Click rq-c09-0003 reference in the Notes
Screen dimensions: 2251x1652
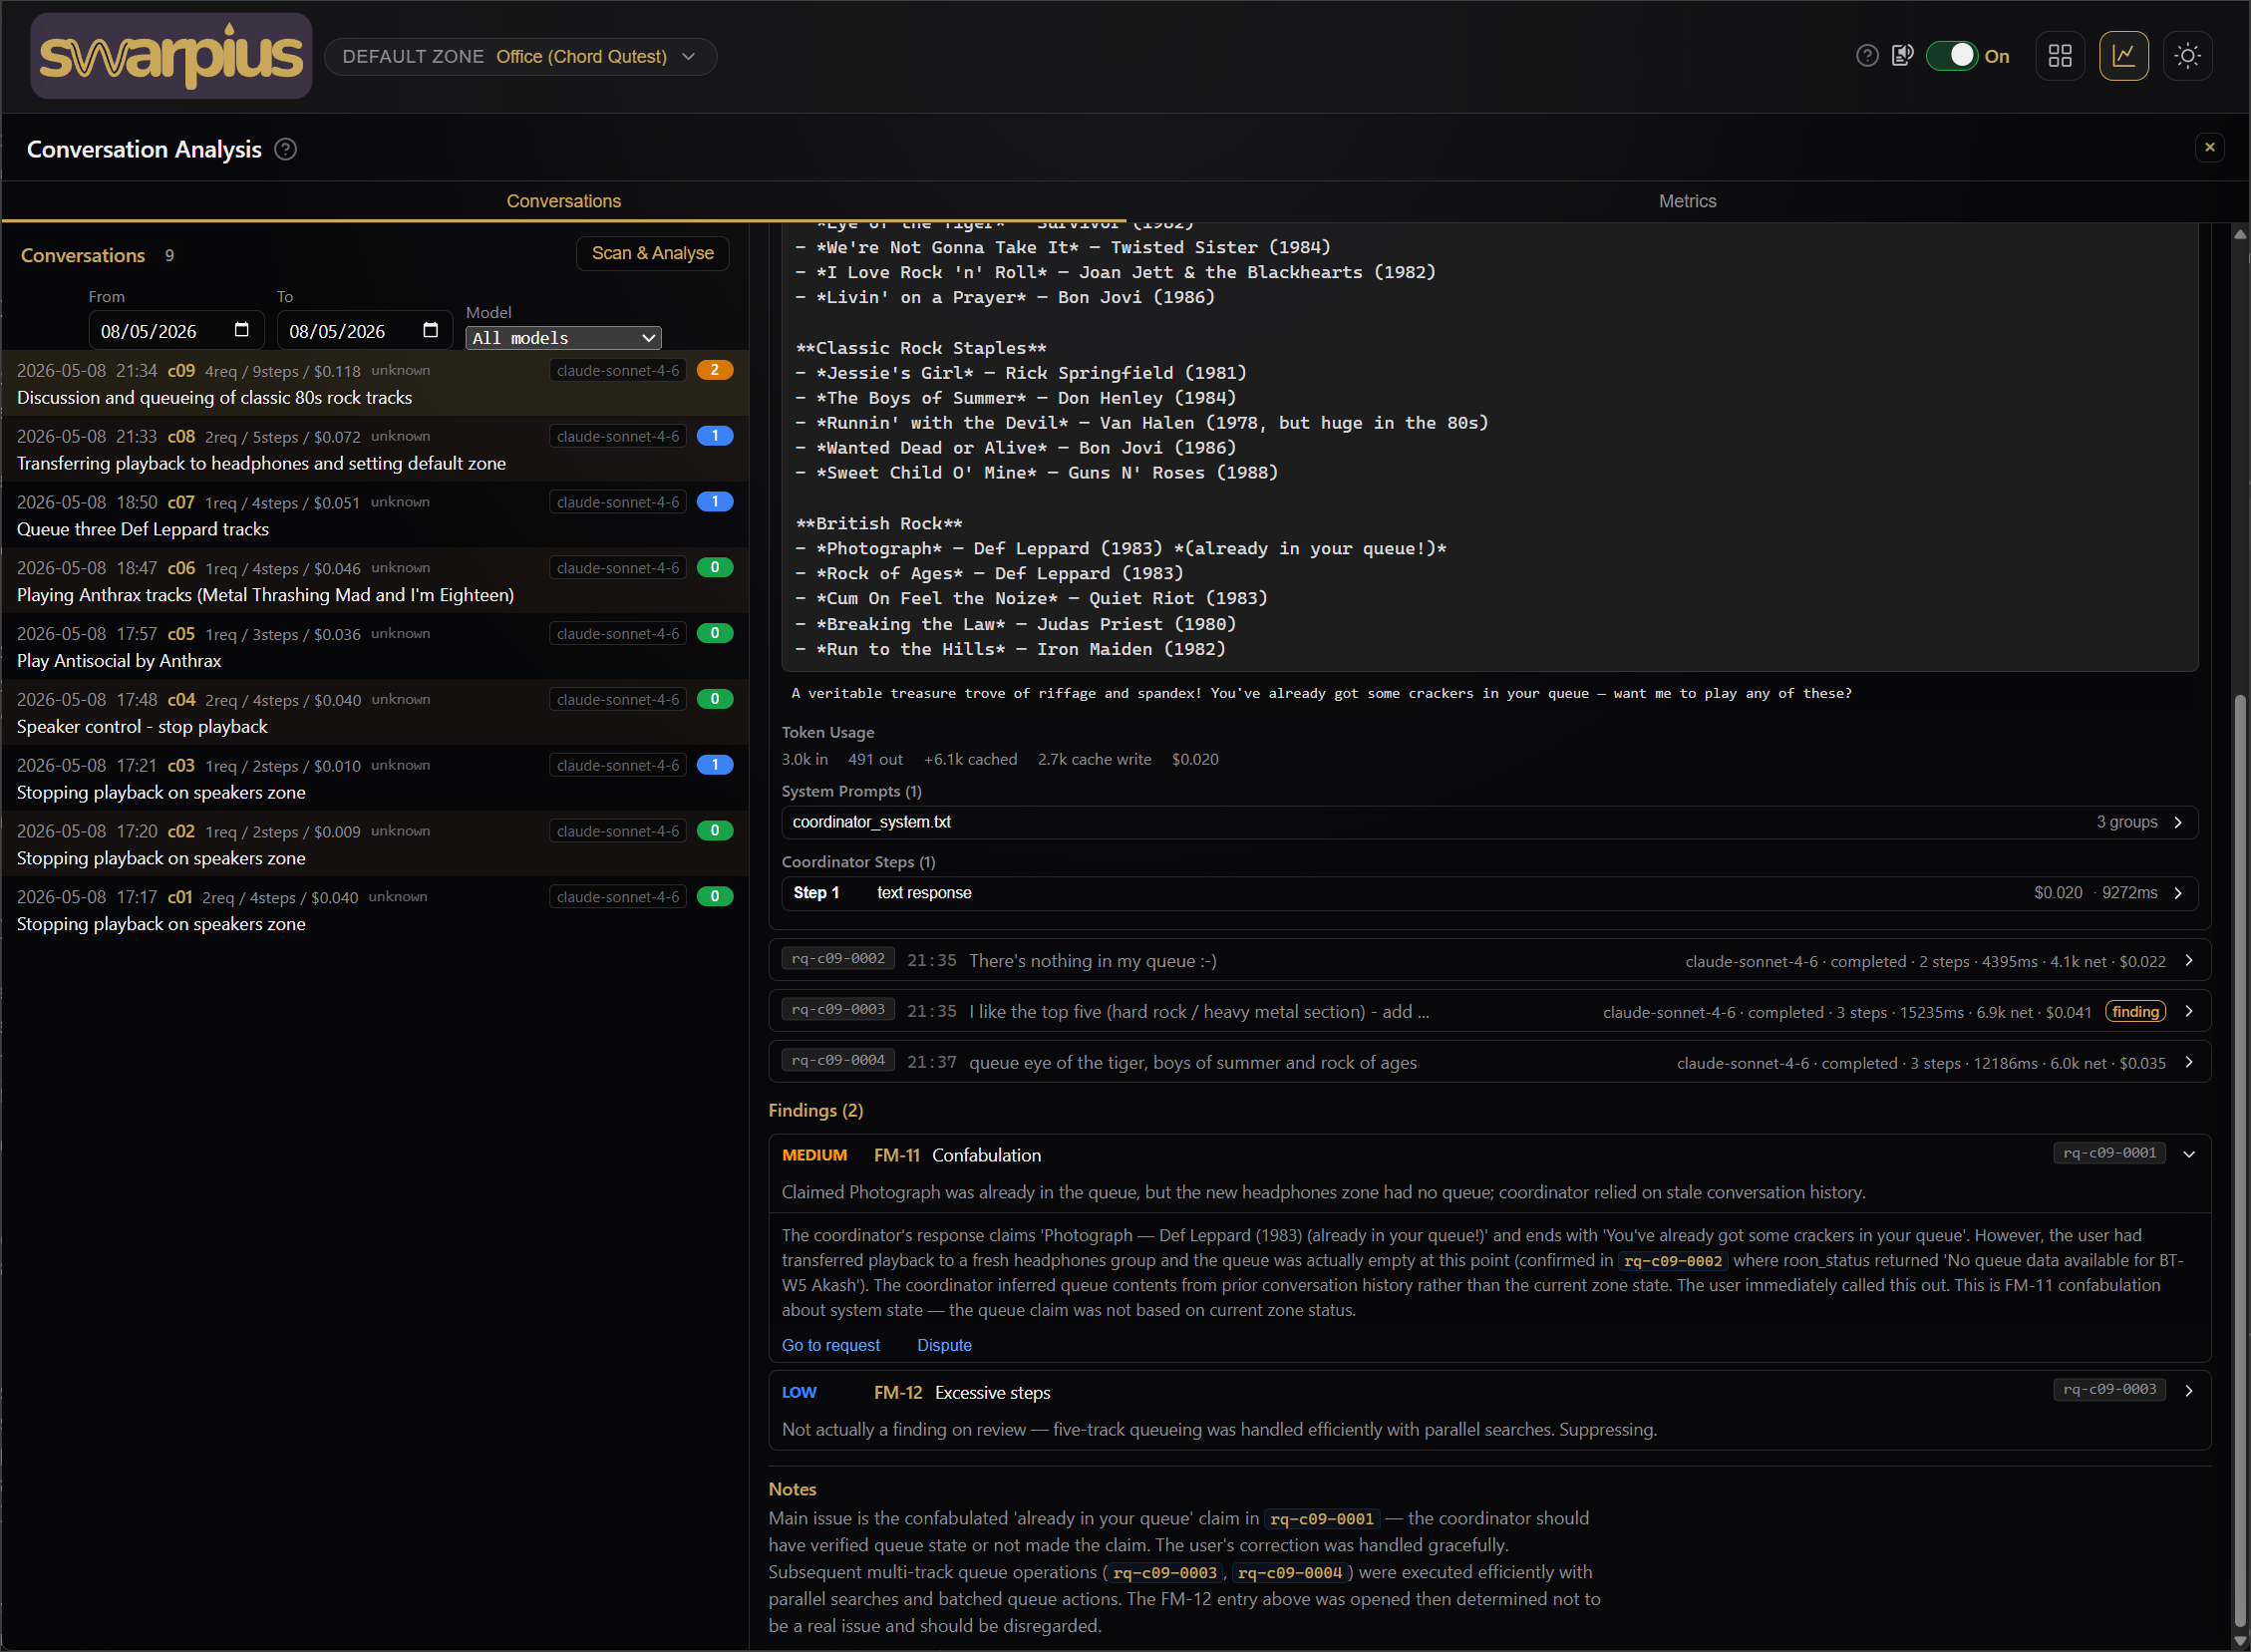[x=1165, y=1573]
